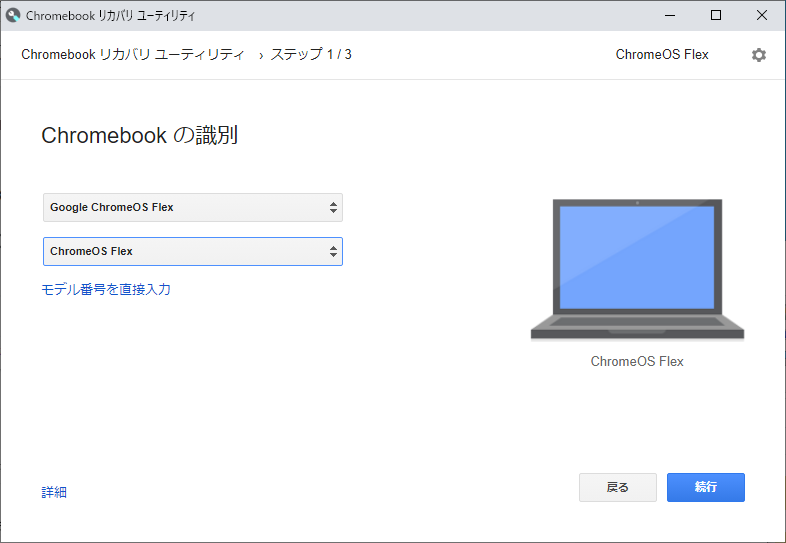Image resolution: width=786 pixels, height=543 pixels.
Task: Close the recovery utility window
Action: coord(762,16)
